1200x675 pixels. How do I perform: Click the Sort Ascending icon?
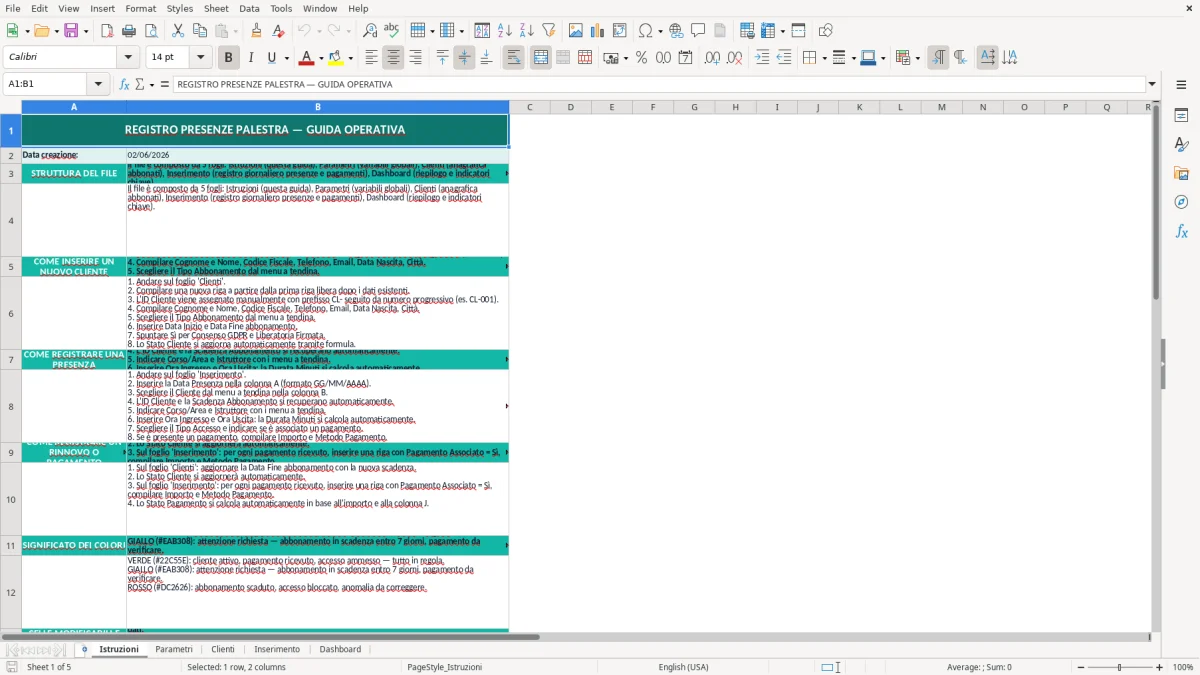click(x=505, y=31)
